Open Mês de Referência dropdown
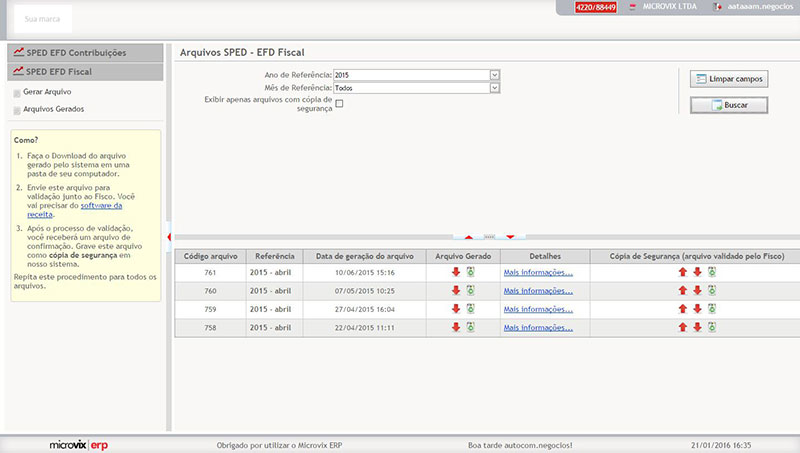 [494, 88]
